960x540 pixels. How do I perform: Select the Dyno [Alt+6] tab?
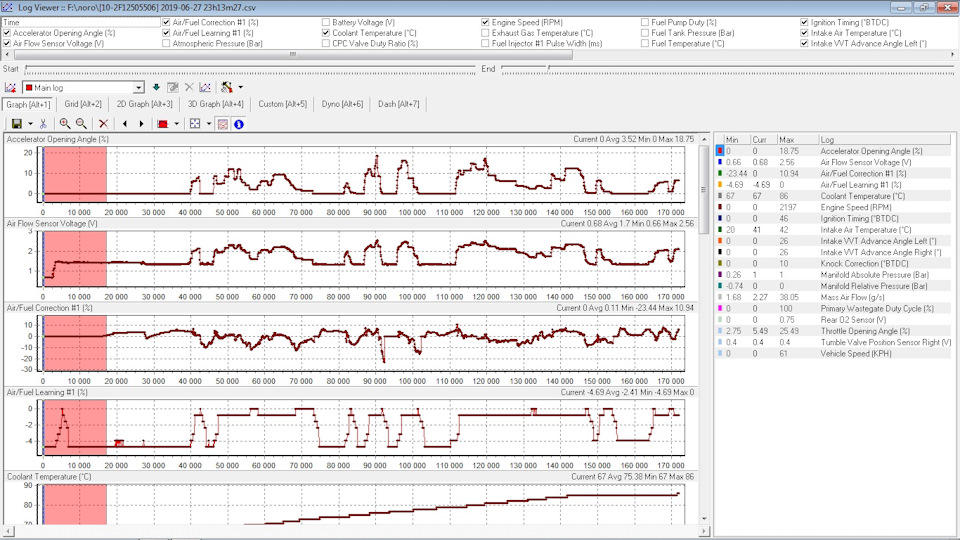(342, 104)
